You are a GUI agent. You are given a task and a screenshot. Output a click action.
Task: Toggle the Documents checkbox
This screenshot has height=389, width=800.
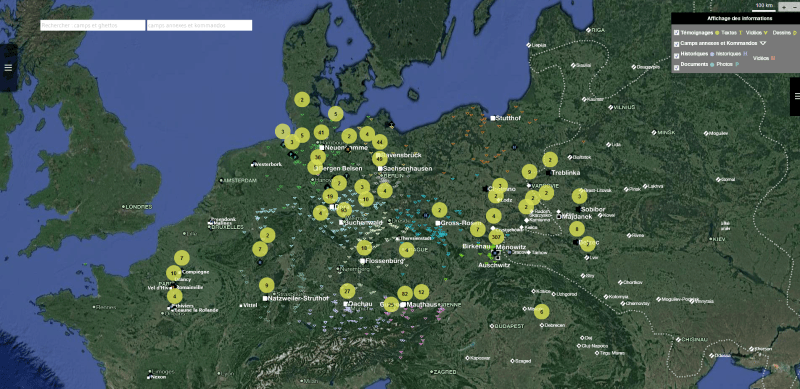click(x=676, y=66)
